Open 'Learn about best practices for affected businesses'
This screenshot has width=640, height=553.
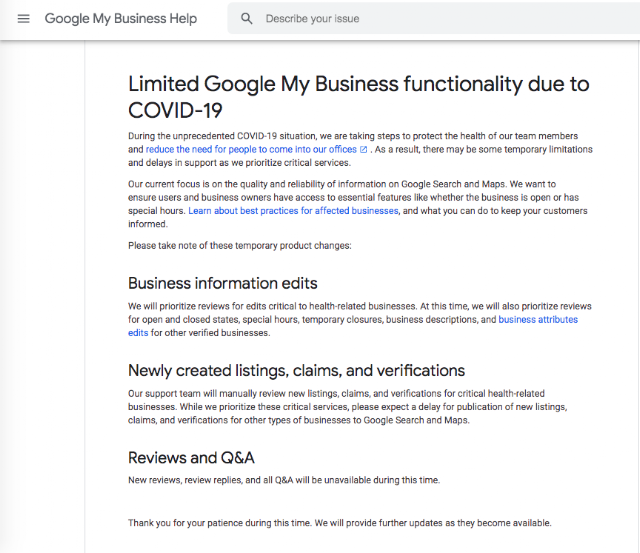[x=293, y=211]
